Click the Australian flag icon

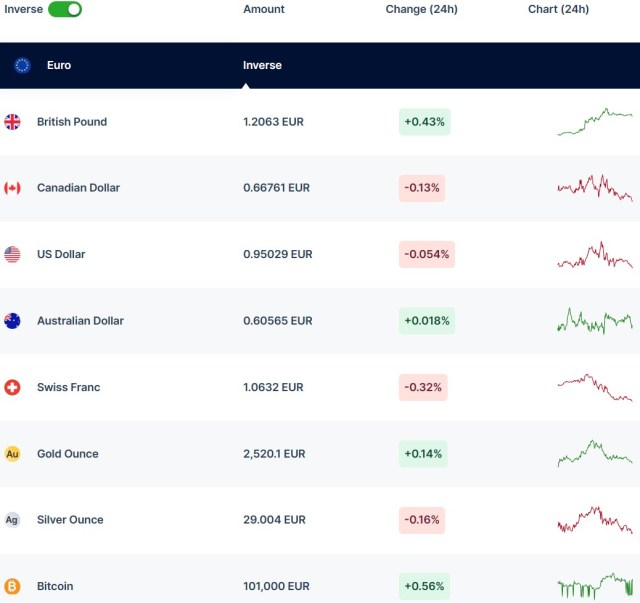[x=12, y=321]
